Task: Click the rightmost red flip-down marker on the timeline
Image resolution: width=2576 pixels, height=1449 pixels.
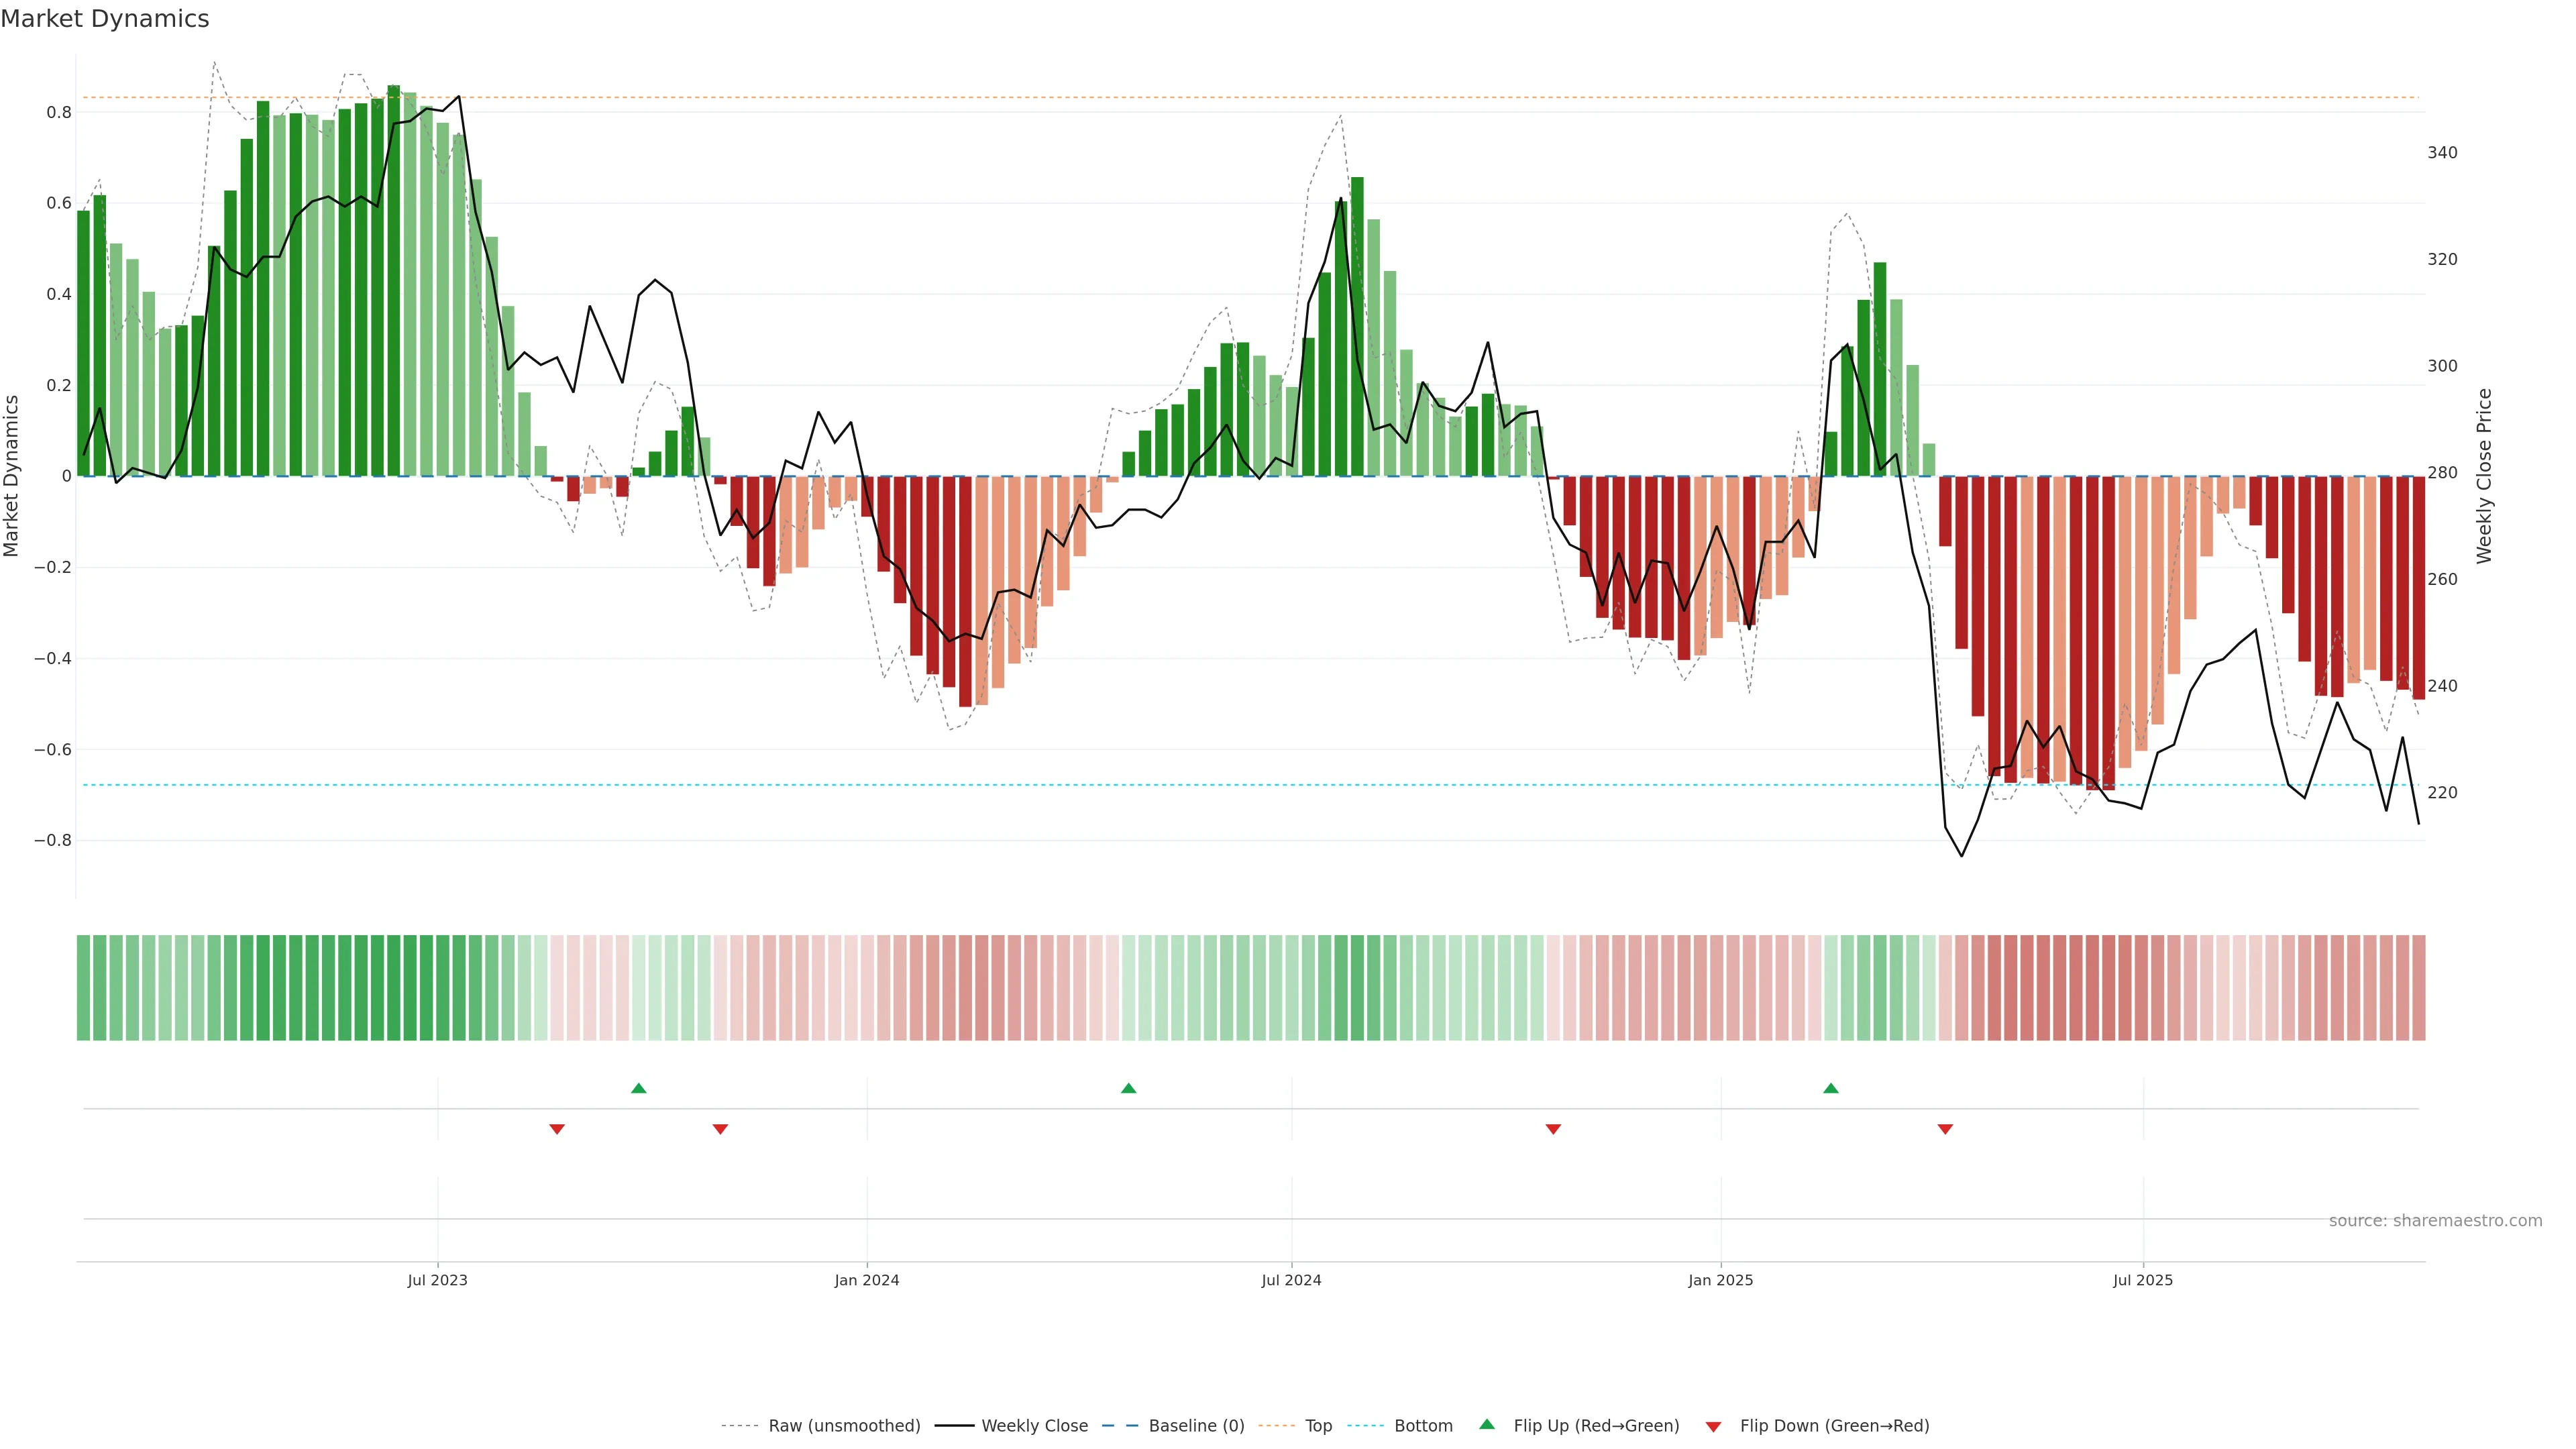Action: click(1945, 1129)
